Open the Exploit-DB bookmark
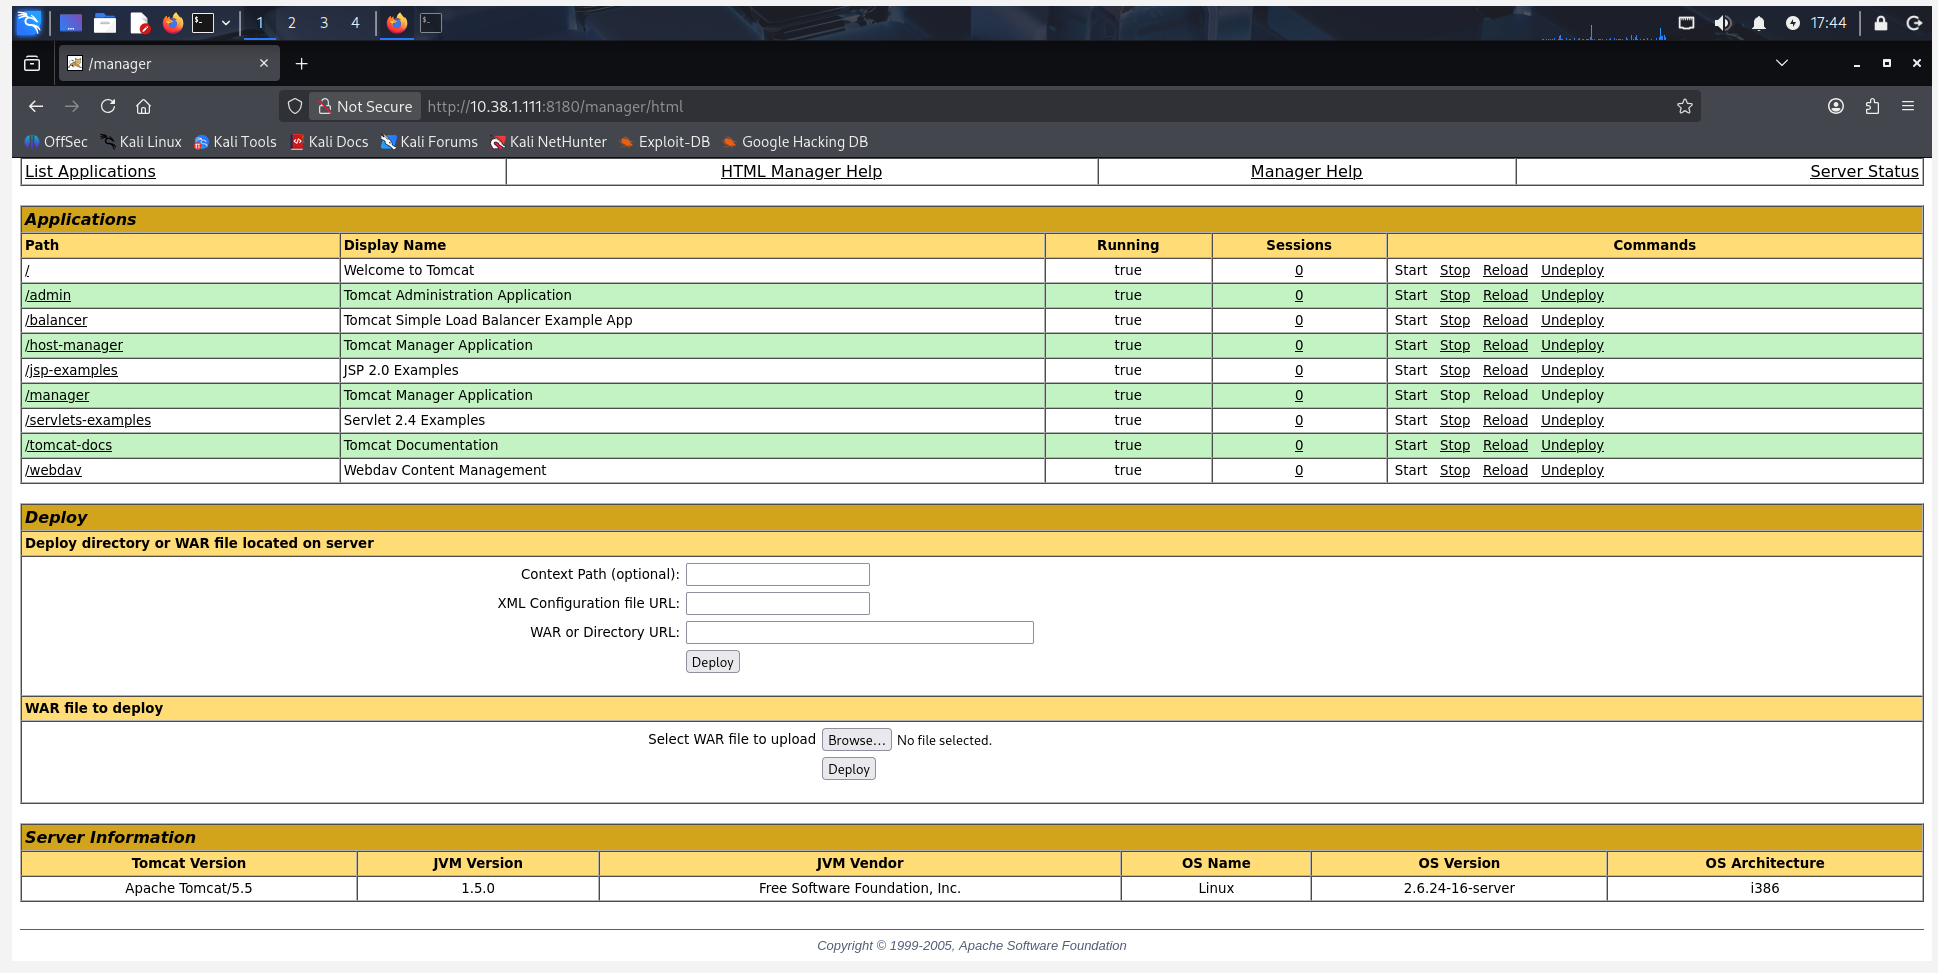 point(665,142)
